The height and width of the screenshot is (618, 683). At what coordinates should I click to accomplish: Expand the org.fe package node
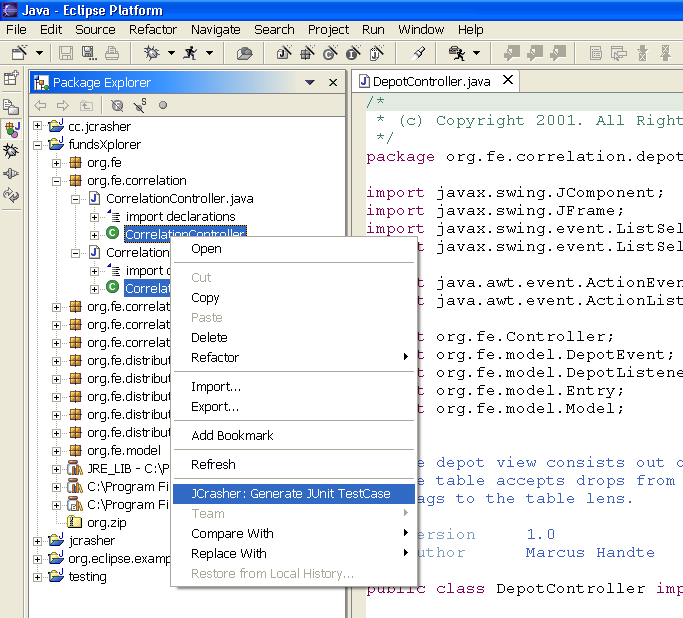56,163
